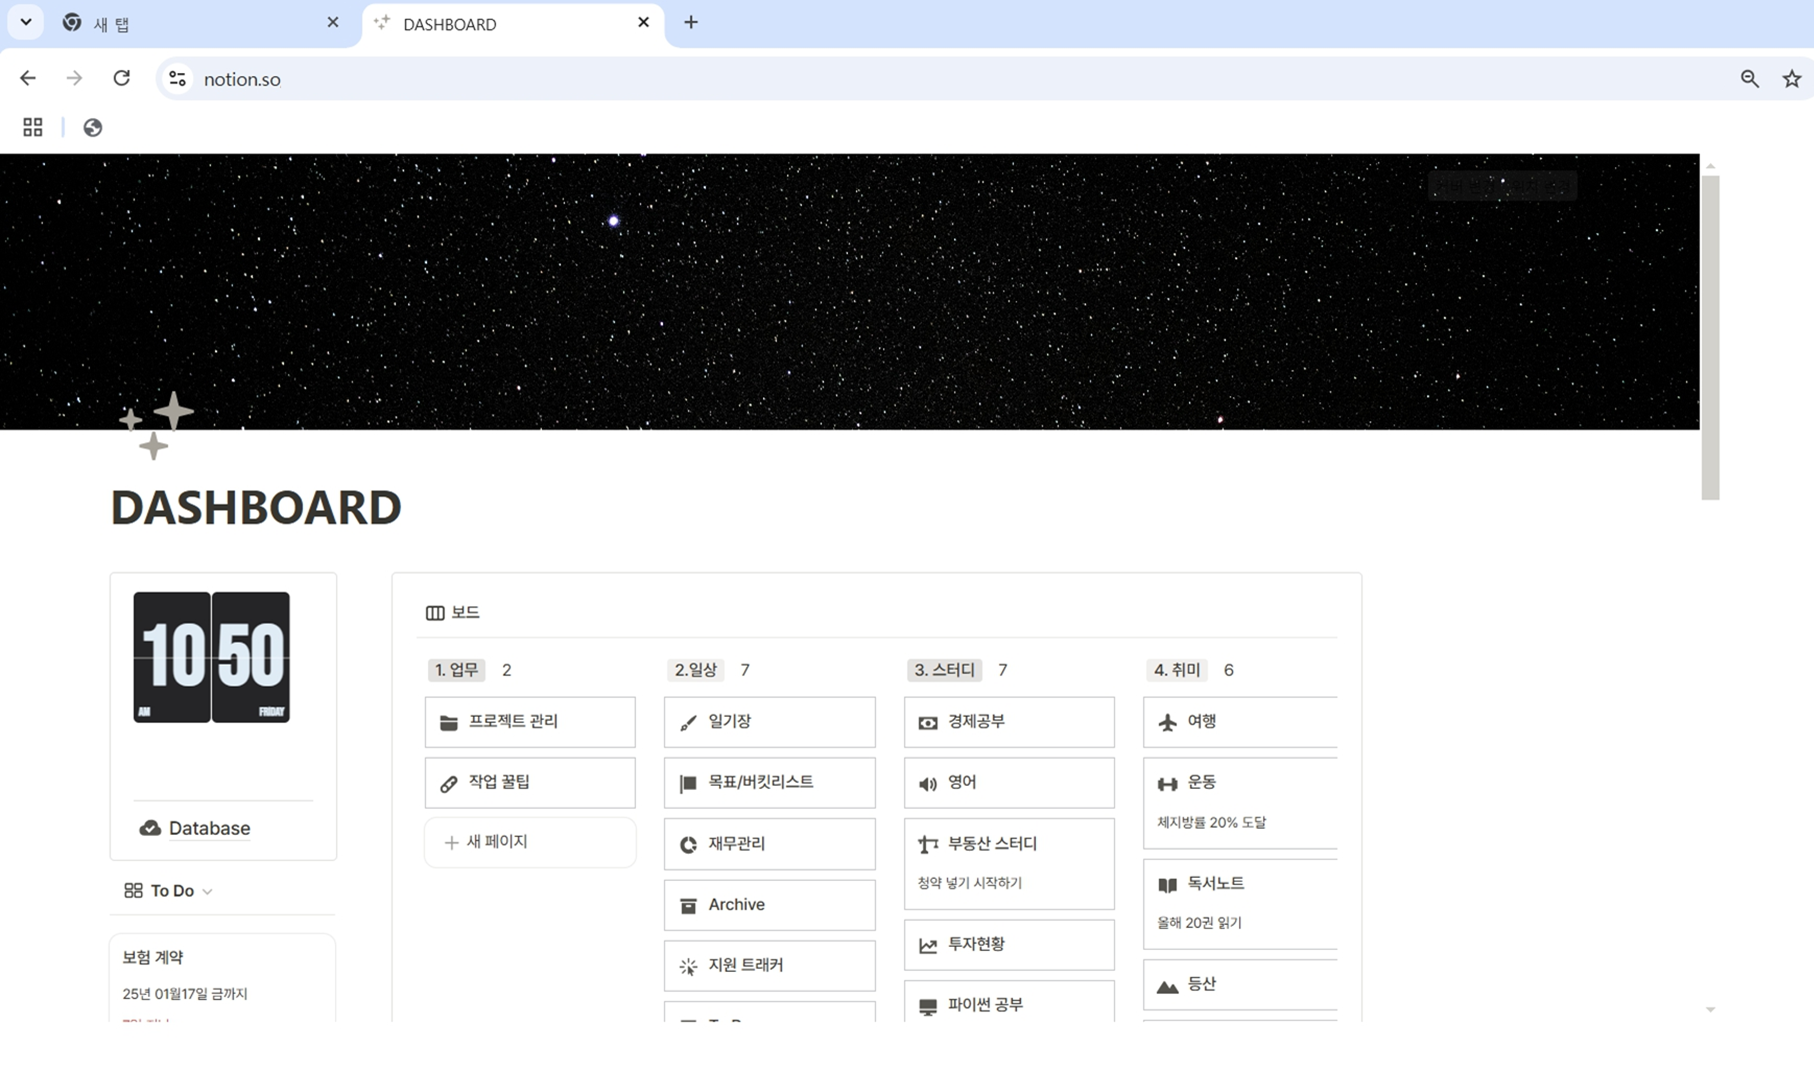Open the 프로젝트 관리 card

tap(530, 722)
